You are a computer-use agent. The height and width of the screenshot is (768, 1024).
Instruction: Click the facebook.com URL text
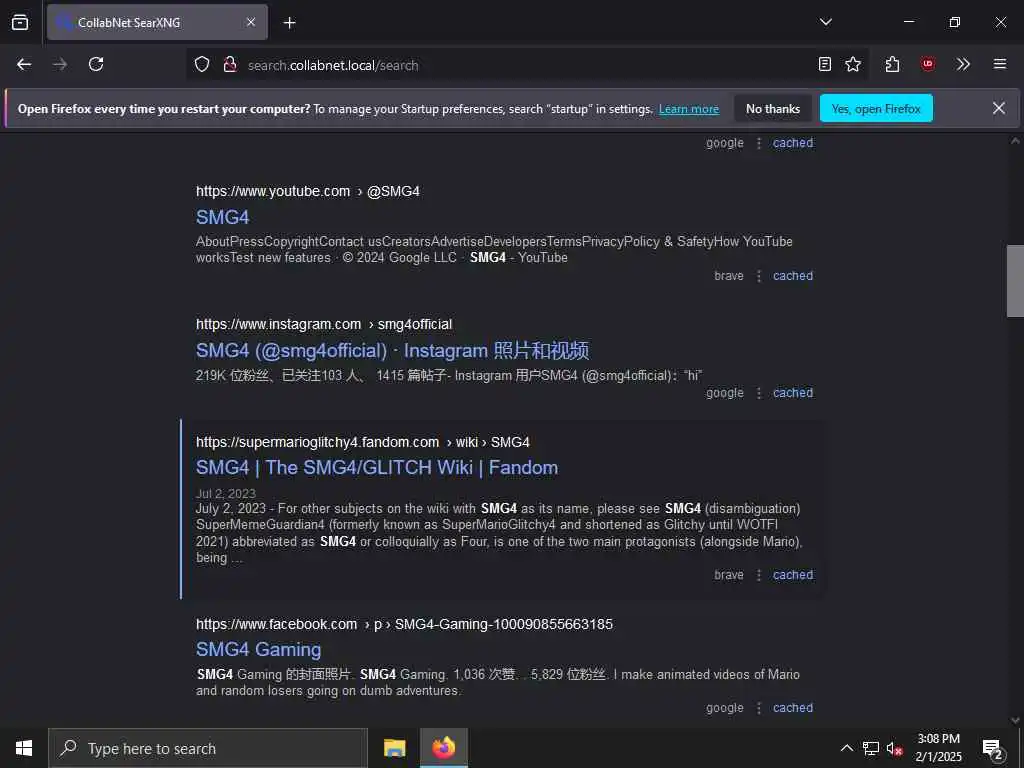pyautogui.click(x=276, y=624)
